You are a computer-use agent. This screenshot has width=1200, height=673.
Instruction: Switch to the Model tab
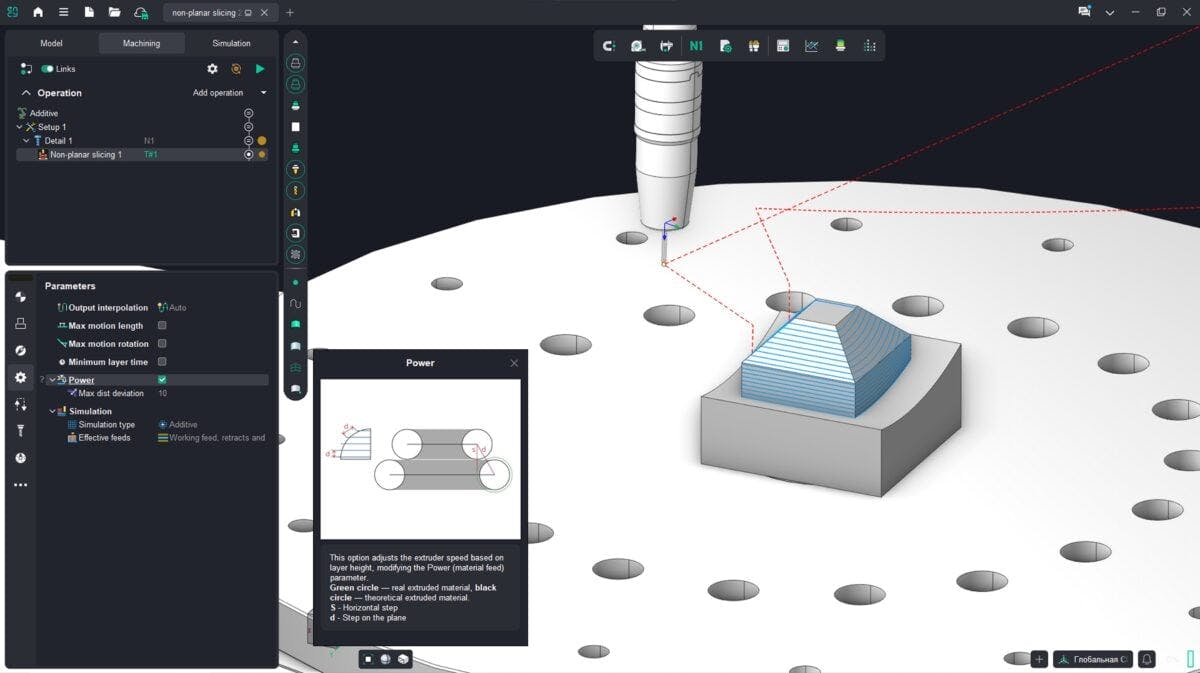51,43
